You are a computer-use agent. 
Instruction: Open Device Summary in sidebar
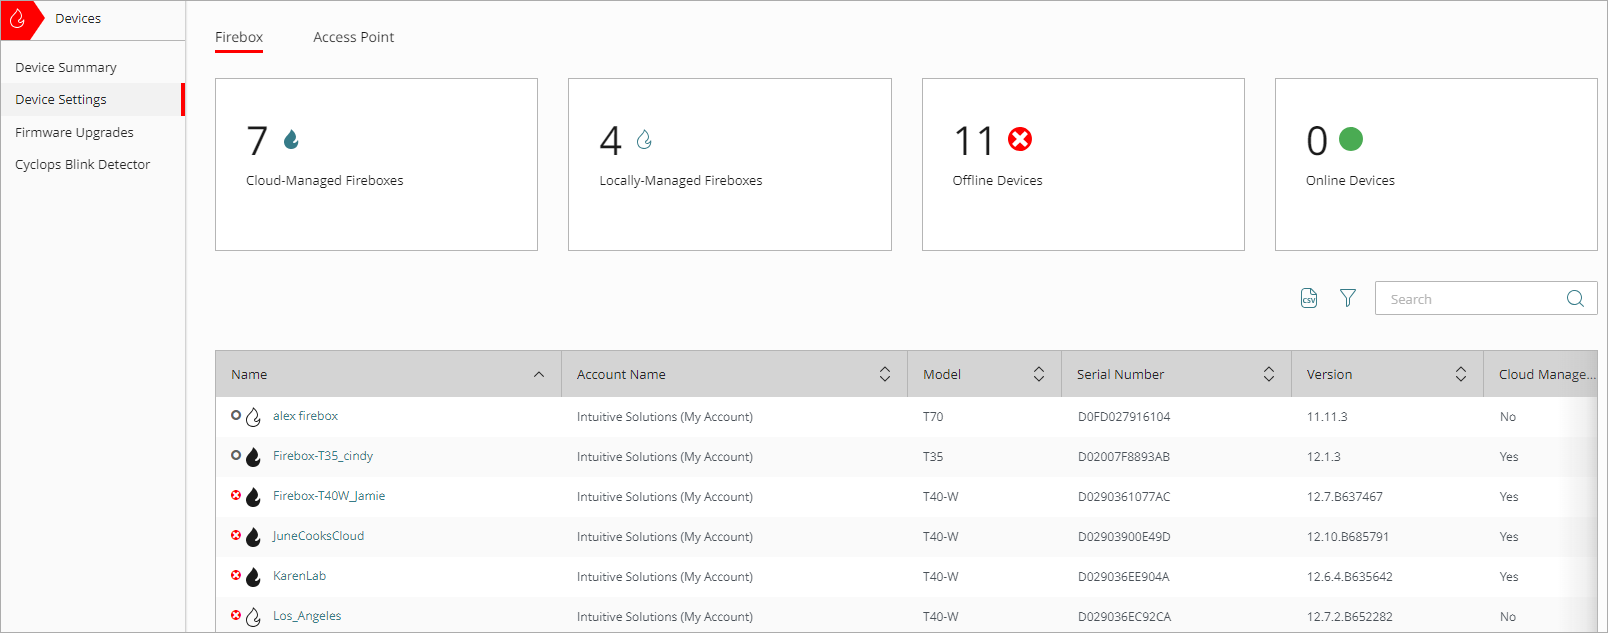(x=66, y=67)
